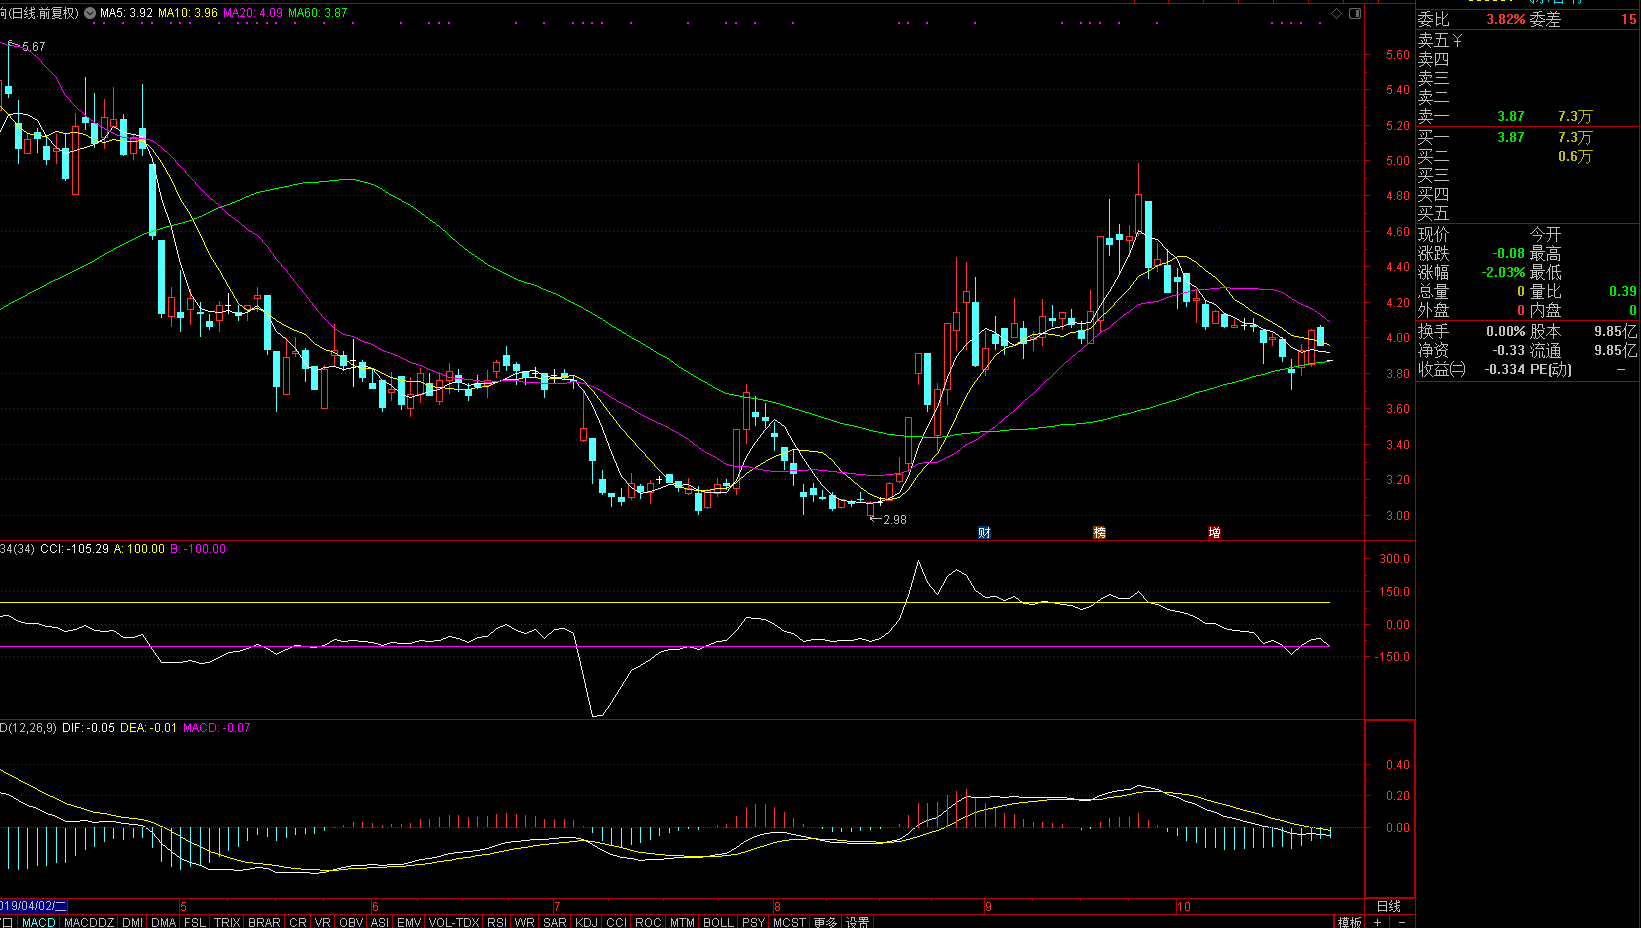The height and width of the screenshot is (928, 1641).
Task: Click the plus zoom-in button
Action: point(1378,922)
